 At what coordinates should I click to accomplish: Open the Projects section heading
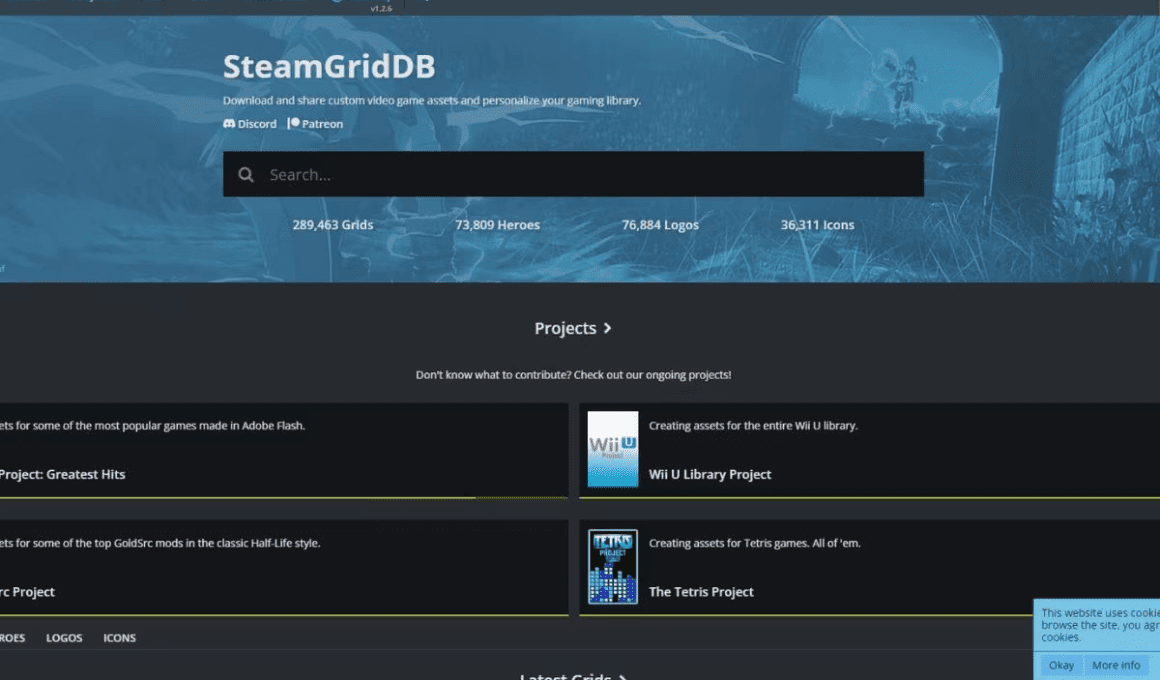(573, 328)
